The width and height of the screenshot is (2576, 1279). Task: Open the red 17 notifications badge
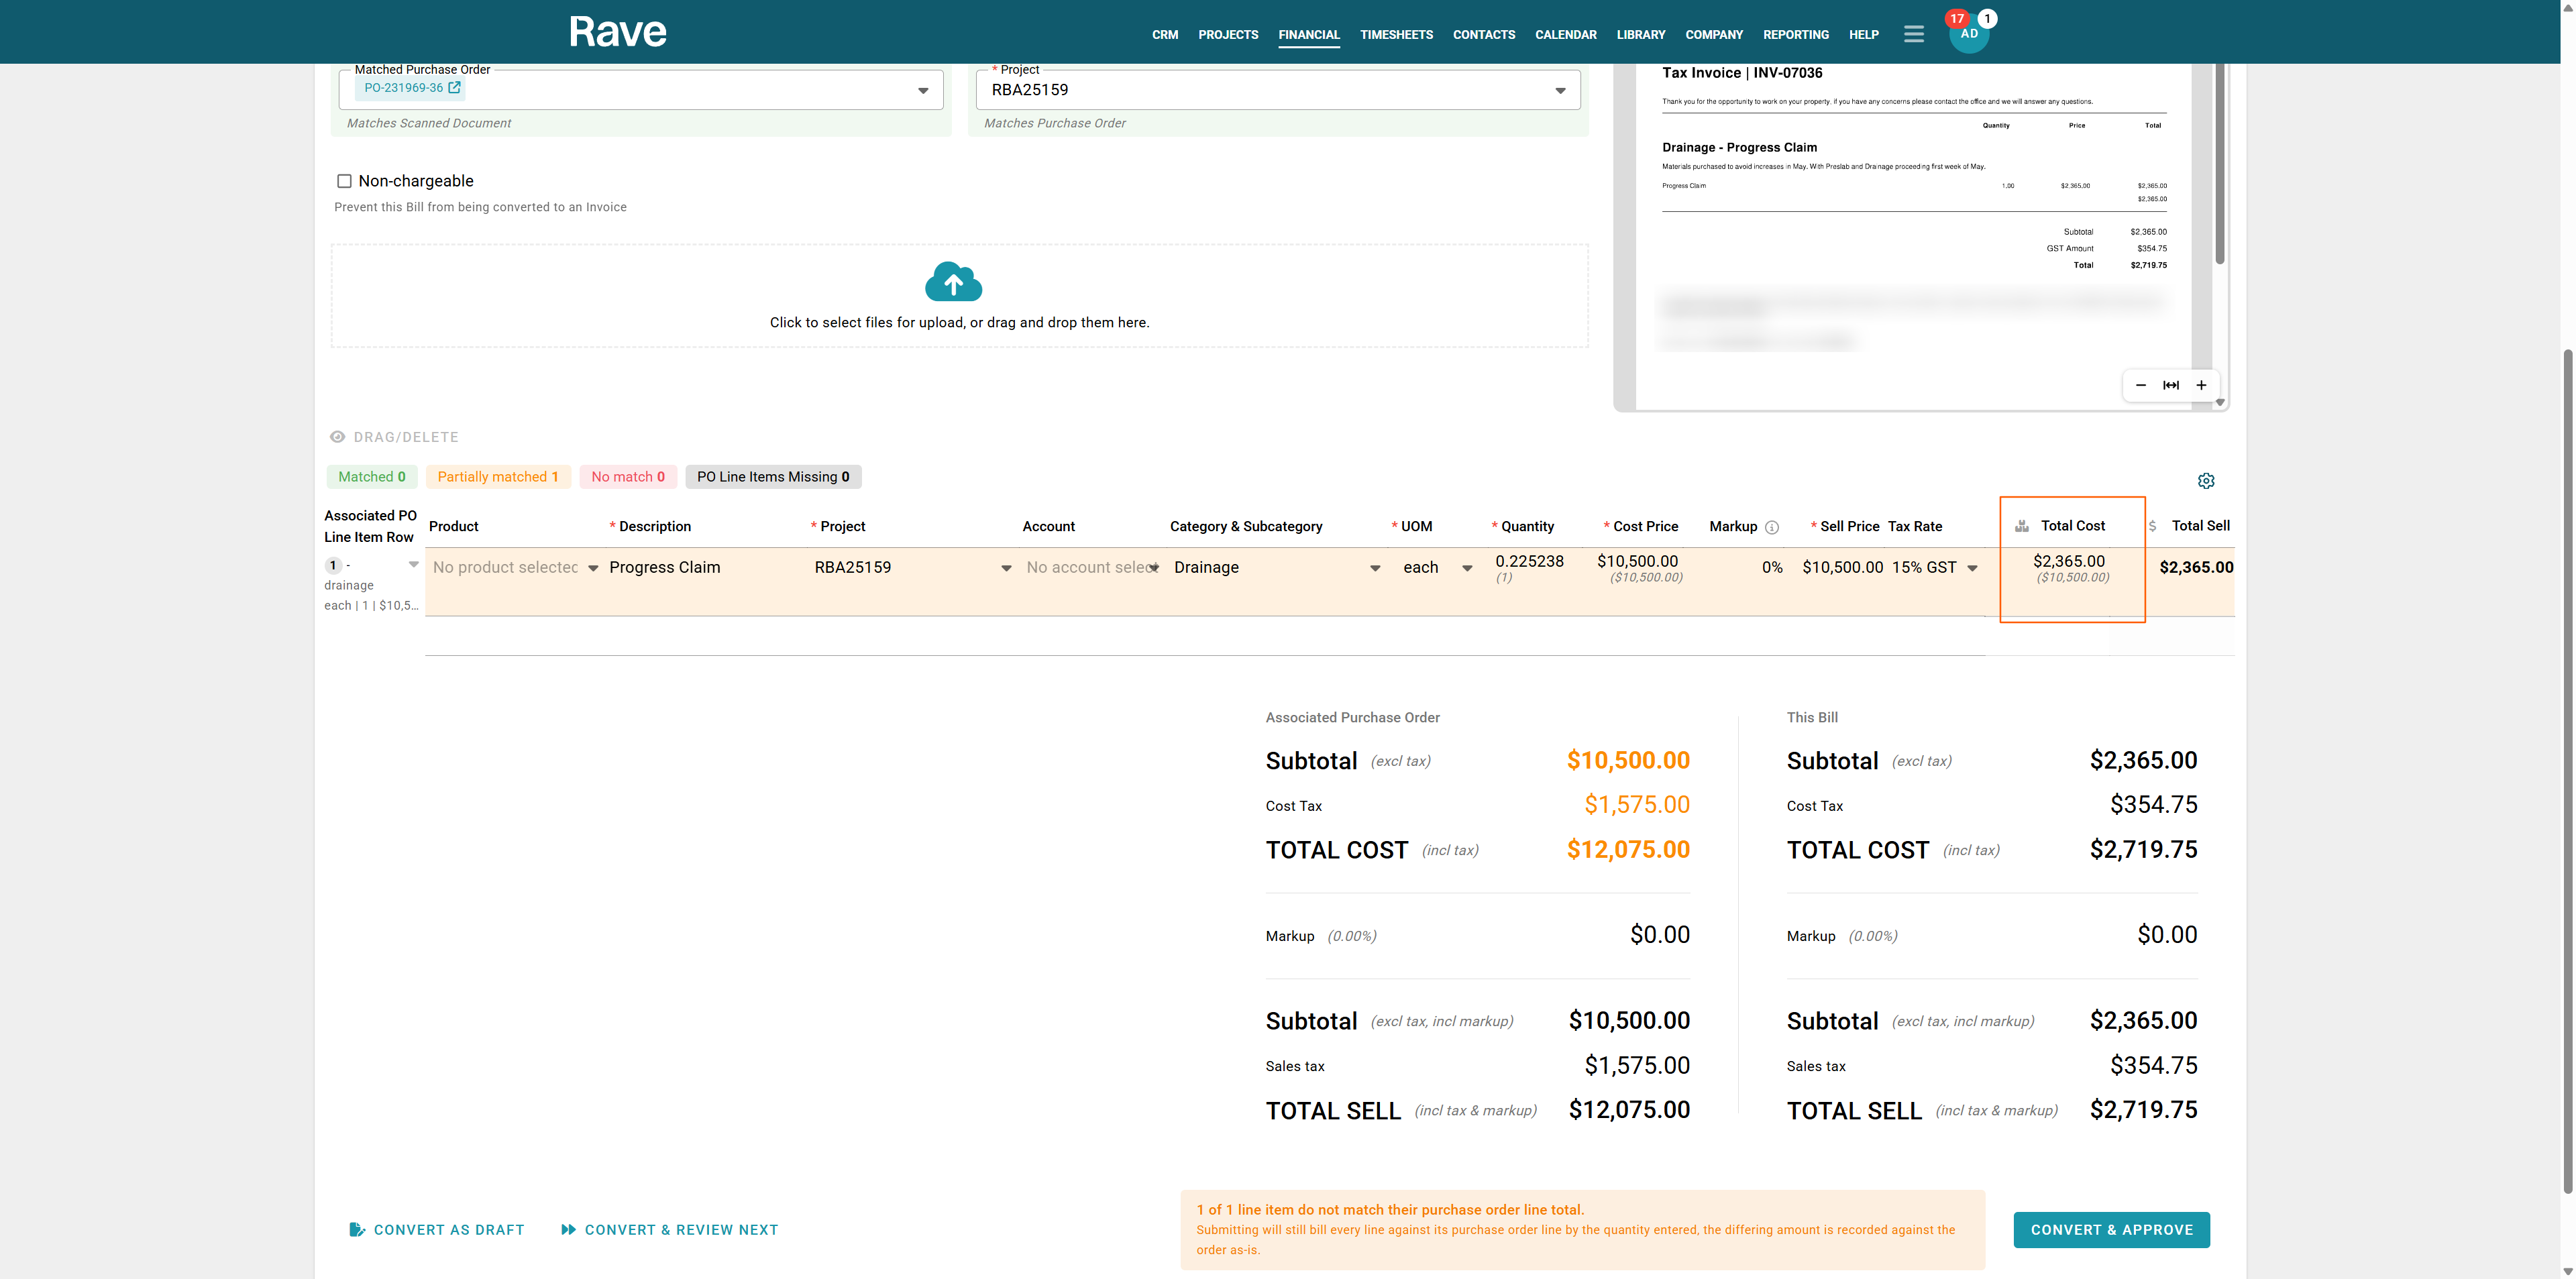tap(1957, 18)
